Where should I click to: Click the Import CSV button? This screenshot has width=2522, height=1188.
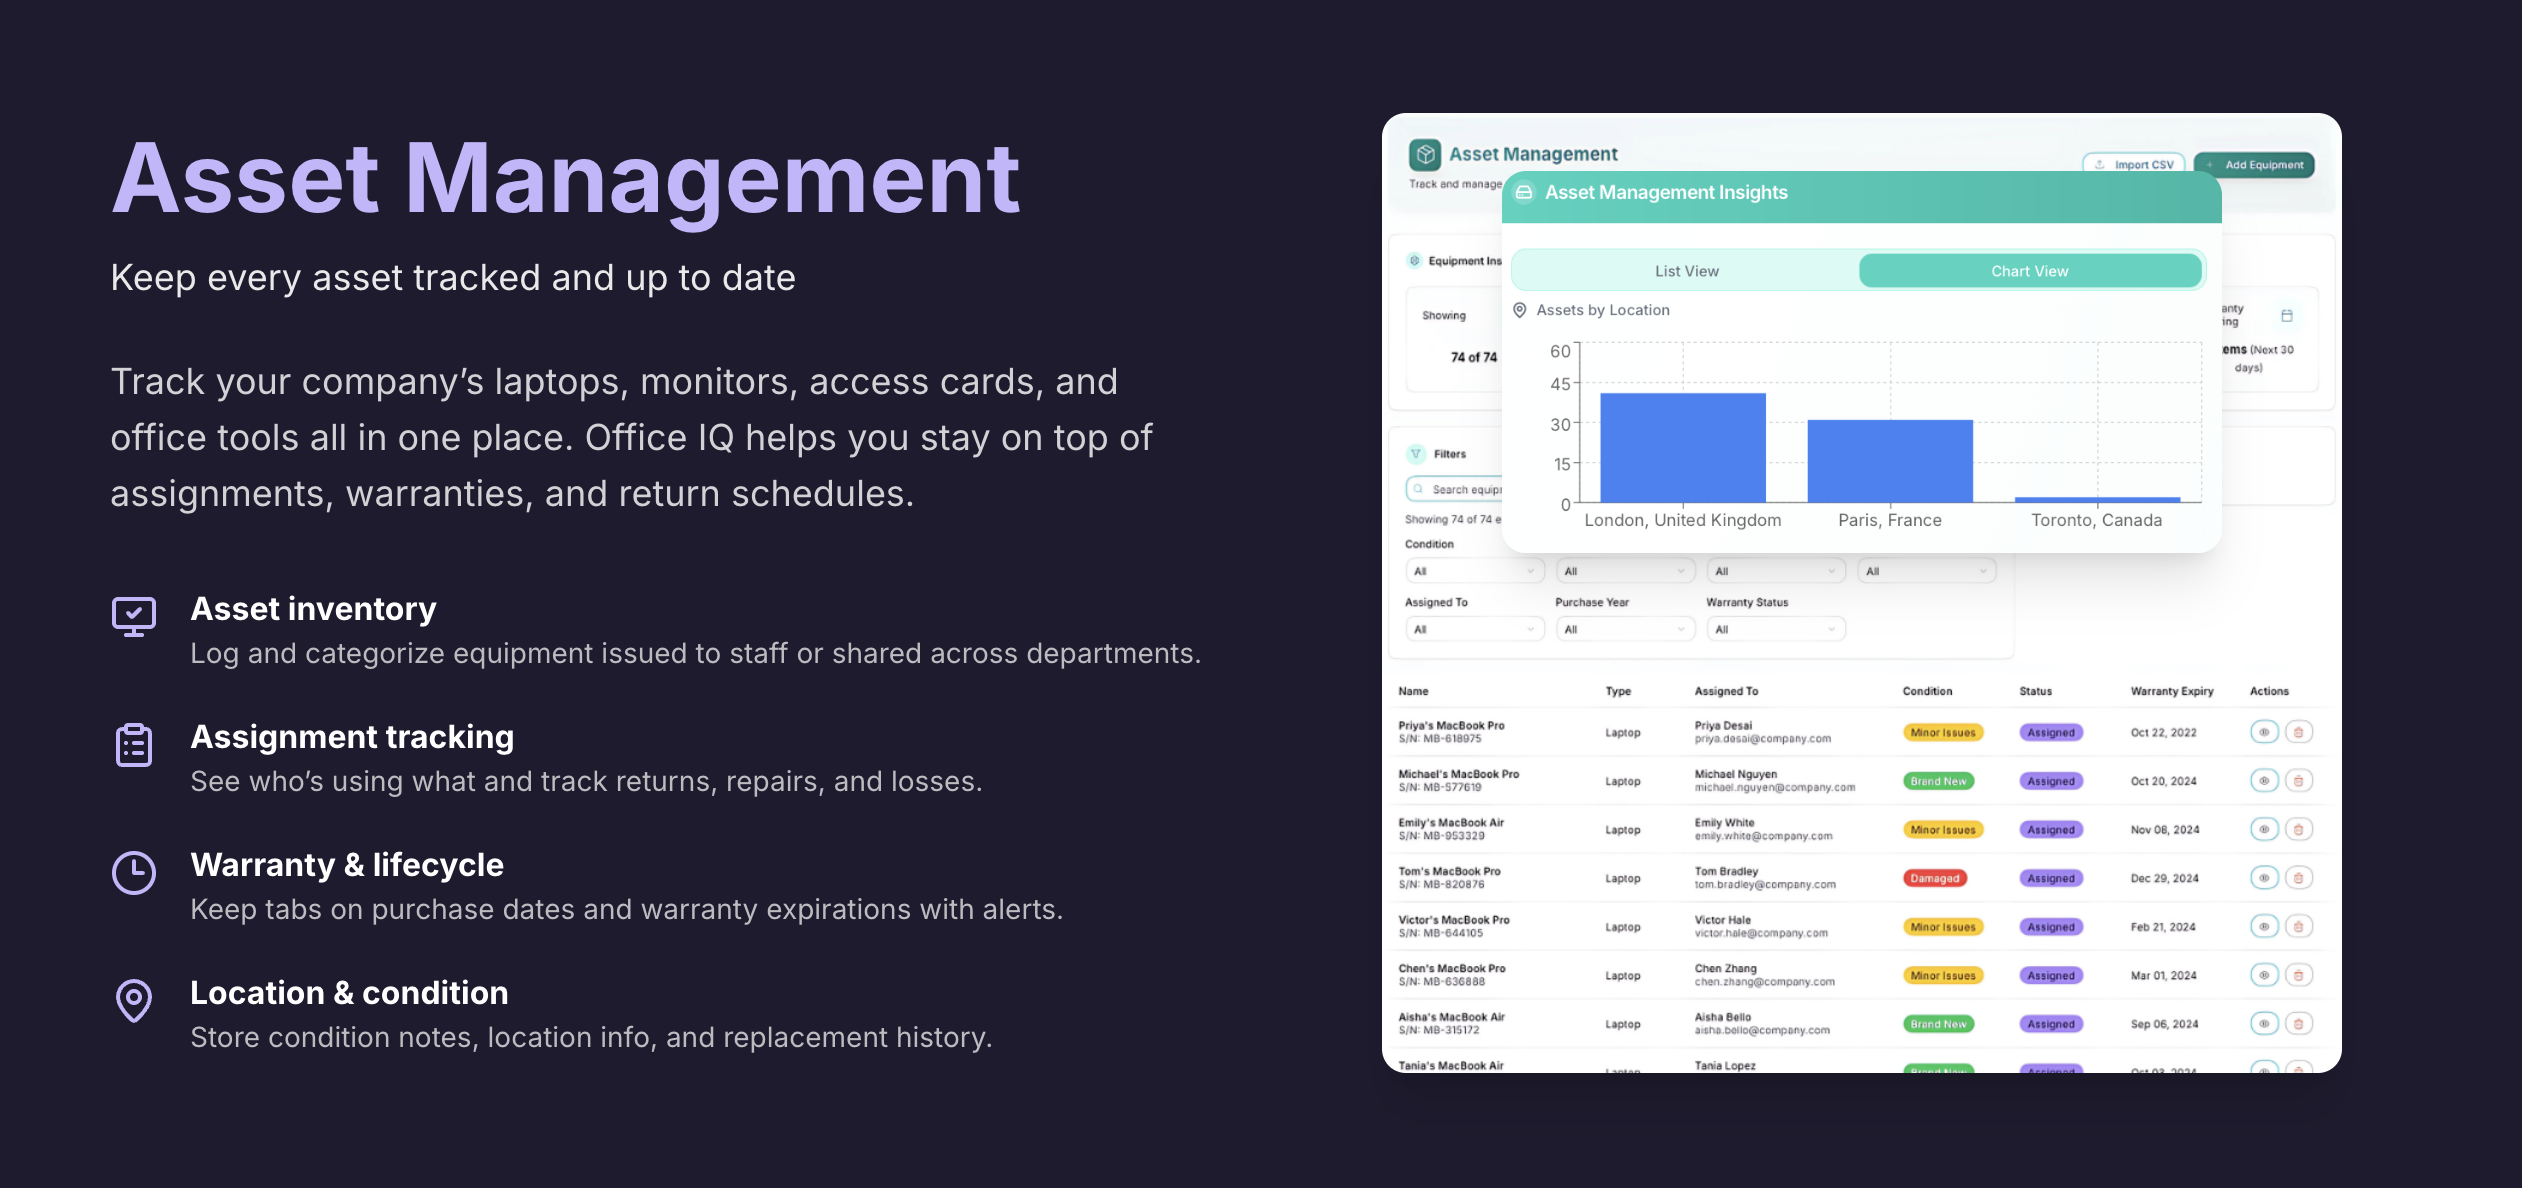point(2135,165)
